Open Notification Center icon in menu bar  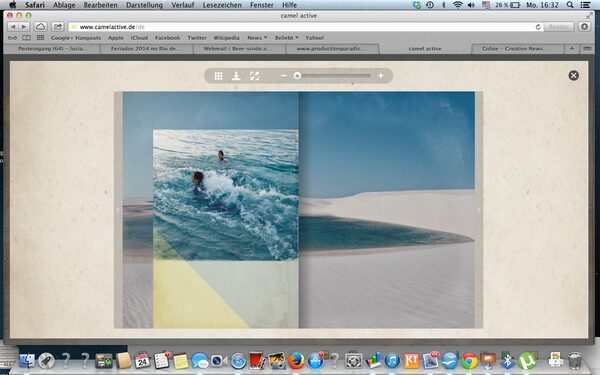(585, 5)
